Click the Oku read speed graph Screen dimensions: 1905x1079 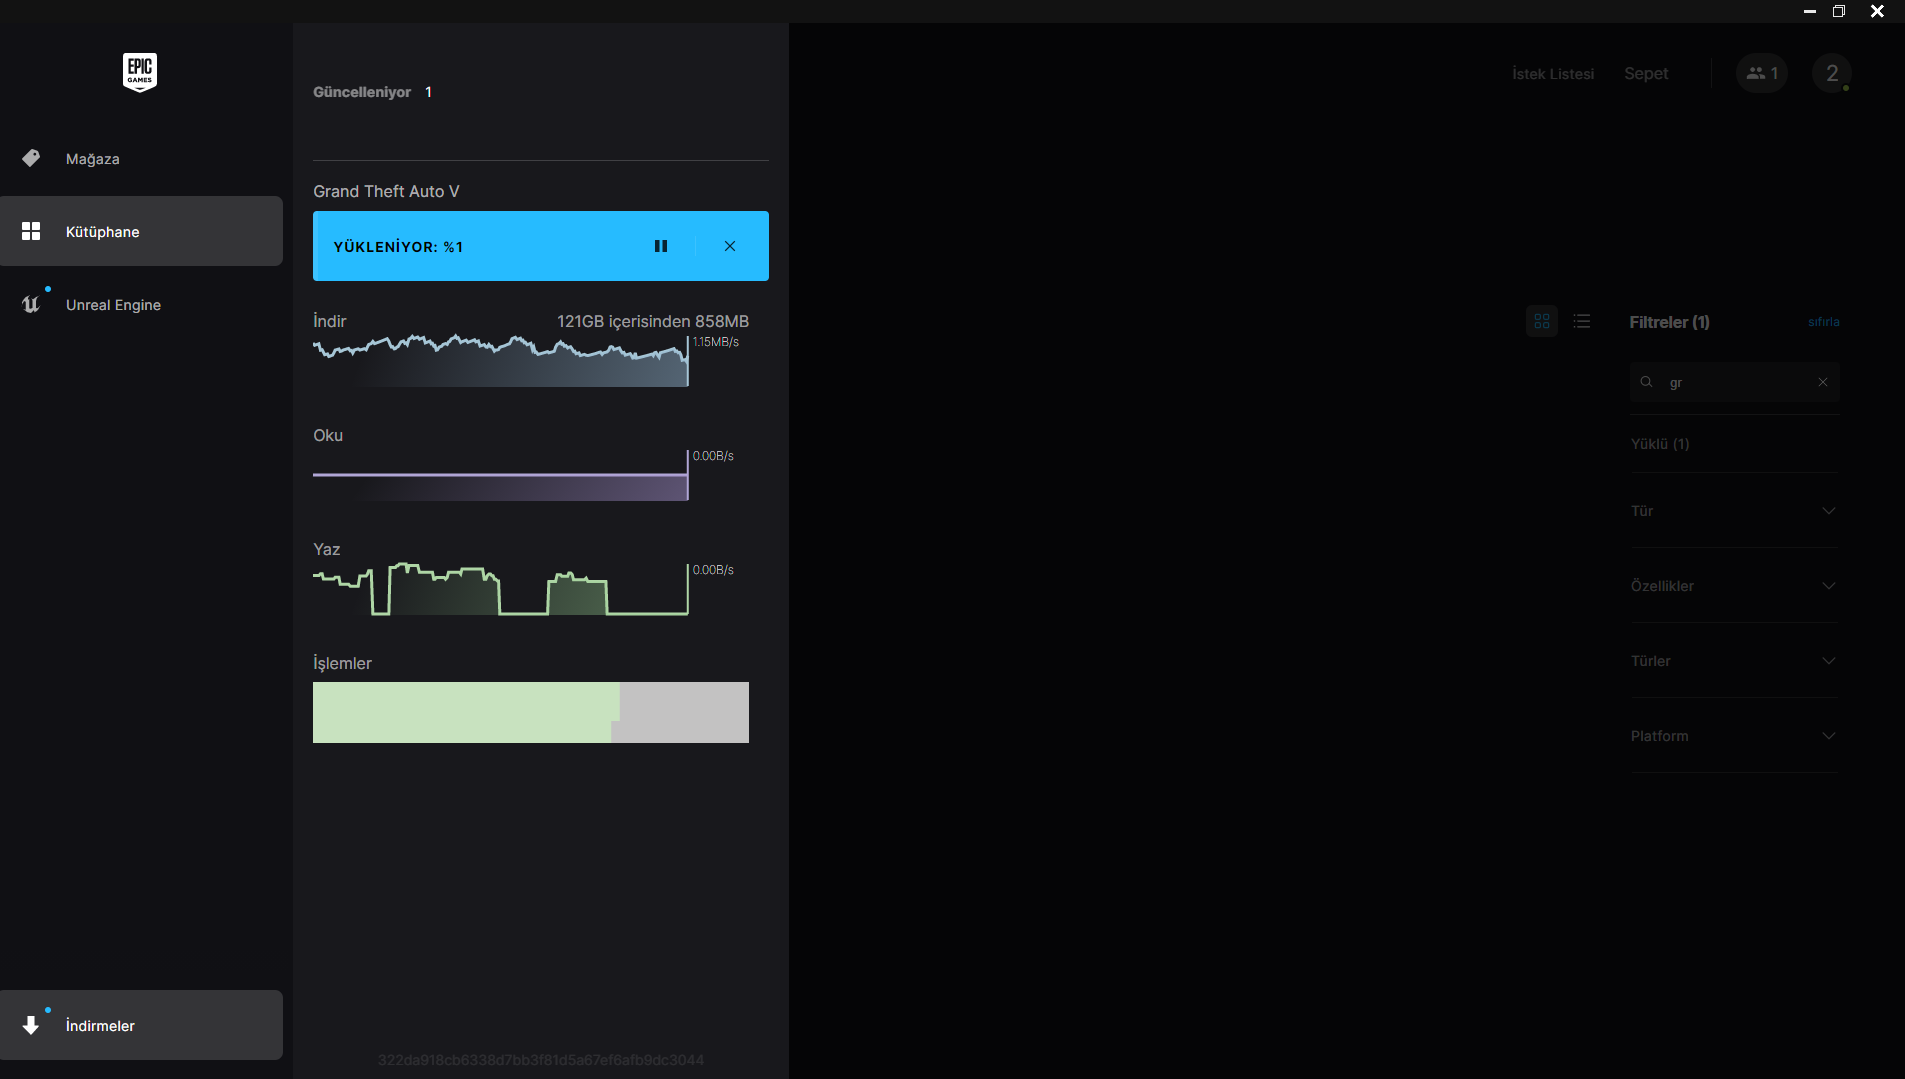501,476
